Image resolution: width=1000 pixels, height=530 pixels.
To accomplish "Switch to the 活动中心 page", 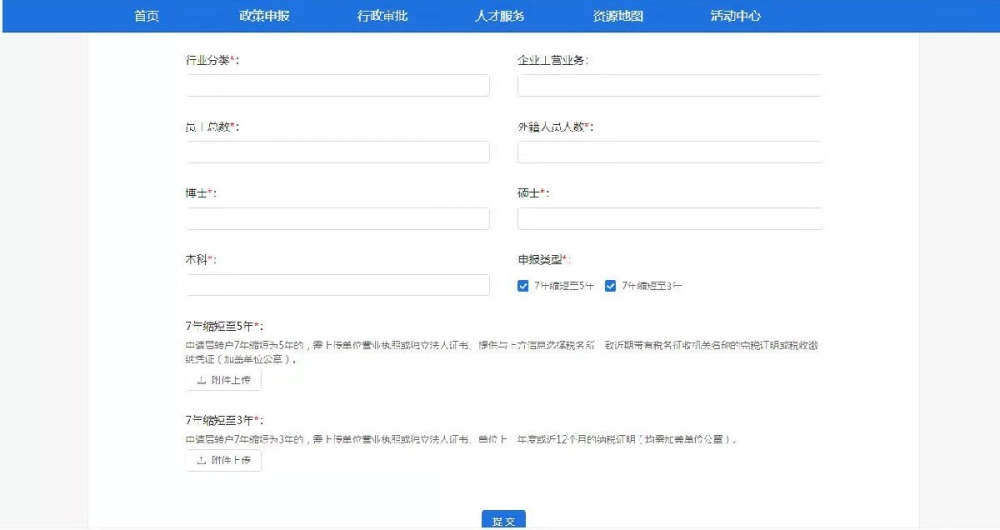I will [x=735, y=16].
